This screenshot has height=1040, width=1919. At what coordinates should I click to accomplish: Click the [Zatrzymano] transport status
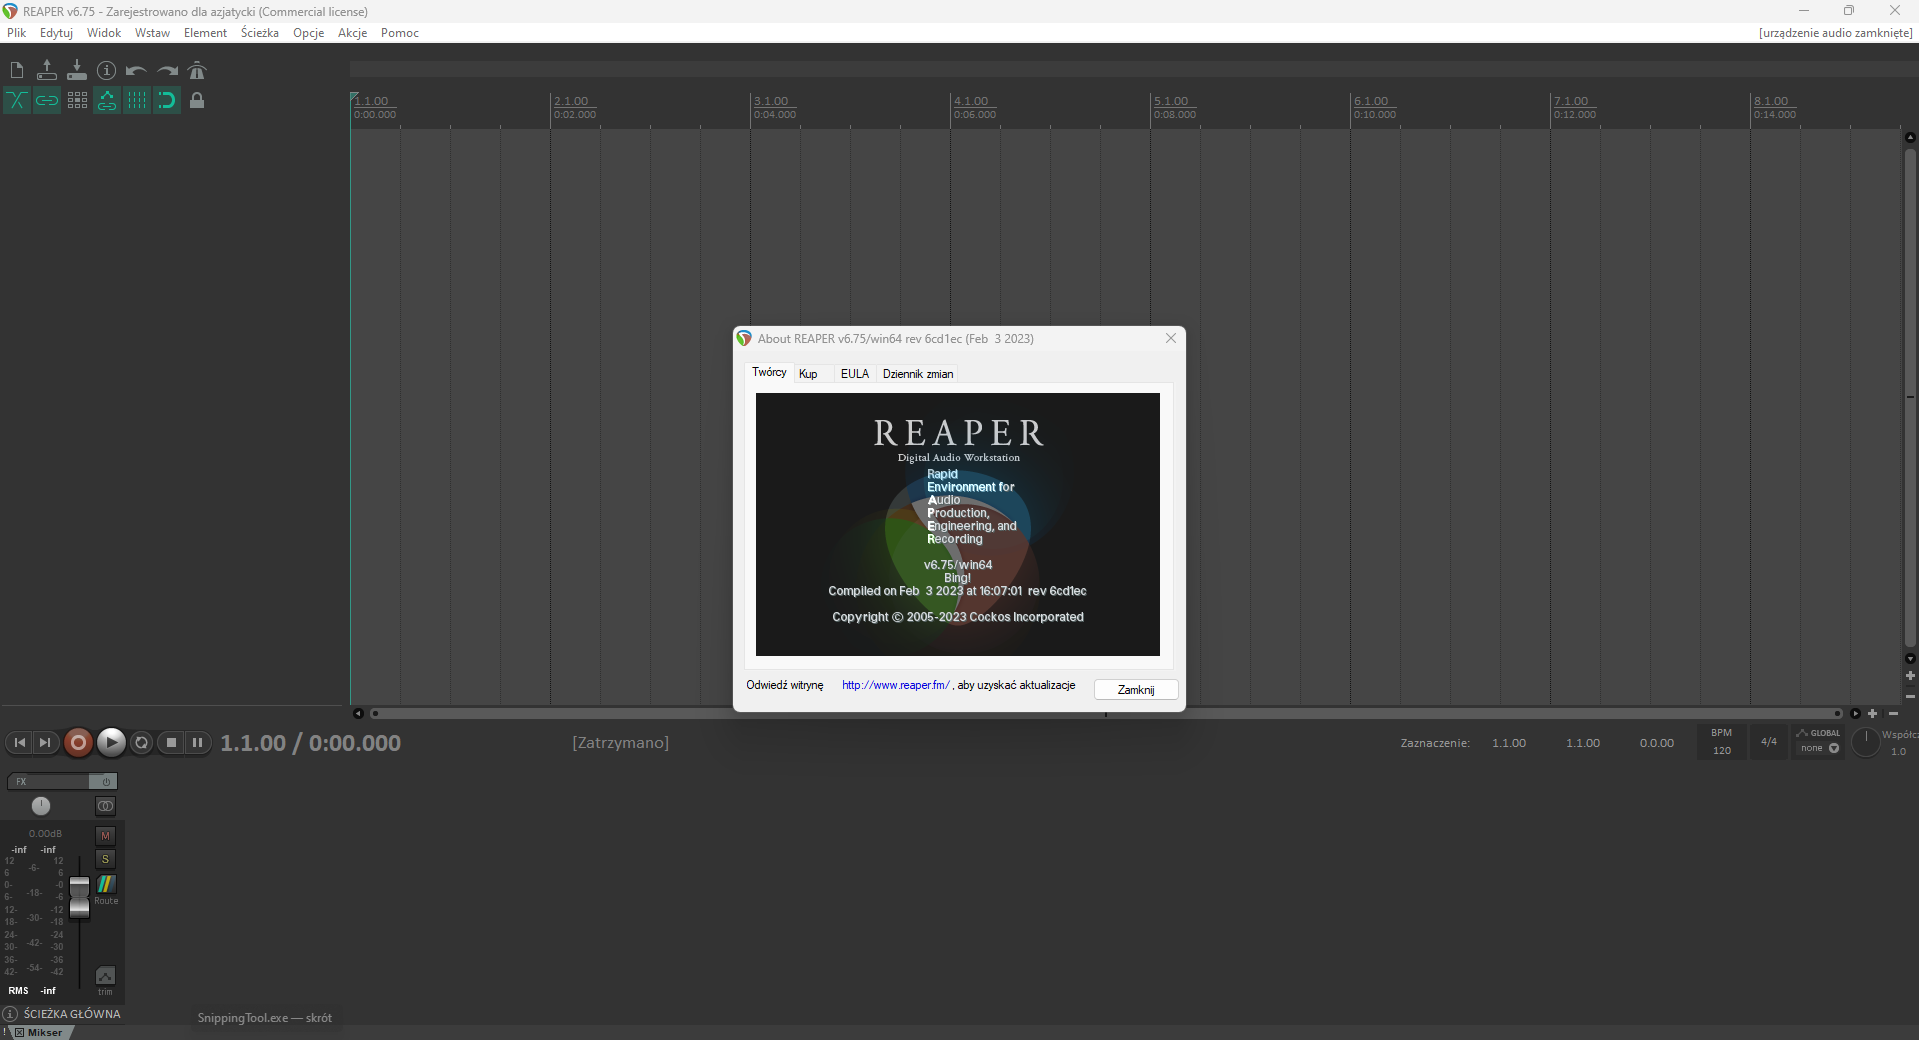[x=621, y=743]
